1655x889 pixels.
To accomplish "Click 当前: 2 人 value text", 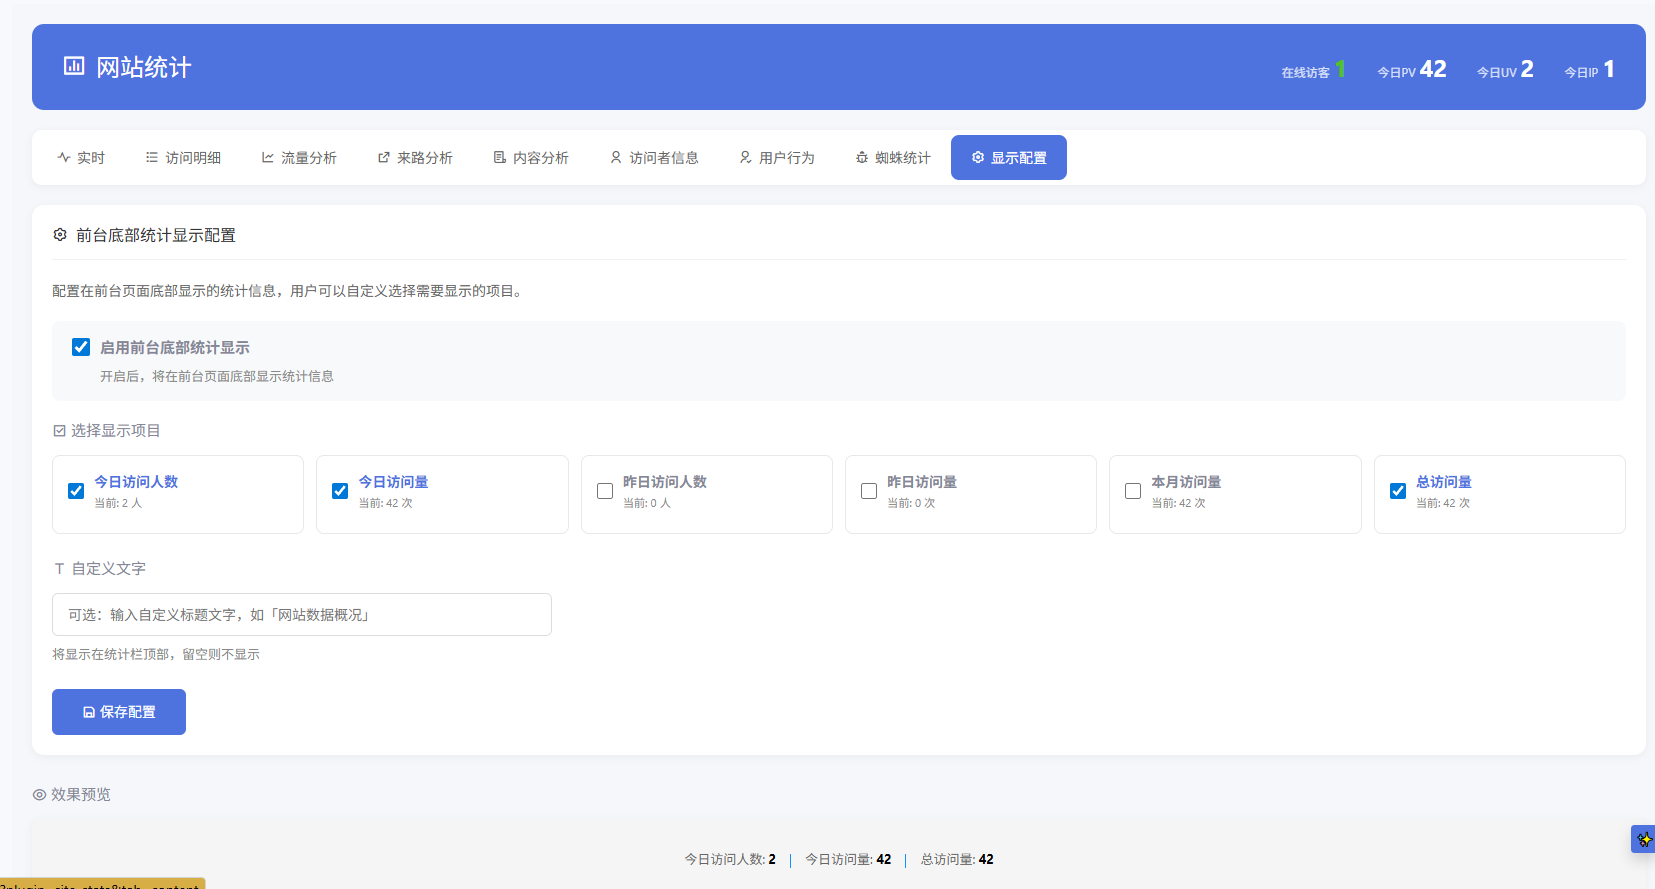I will (x=118, y=503).
